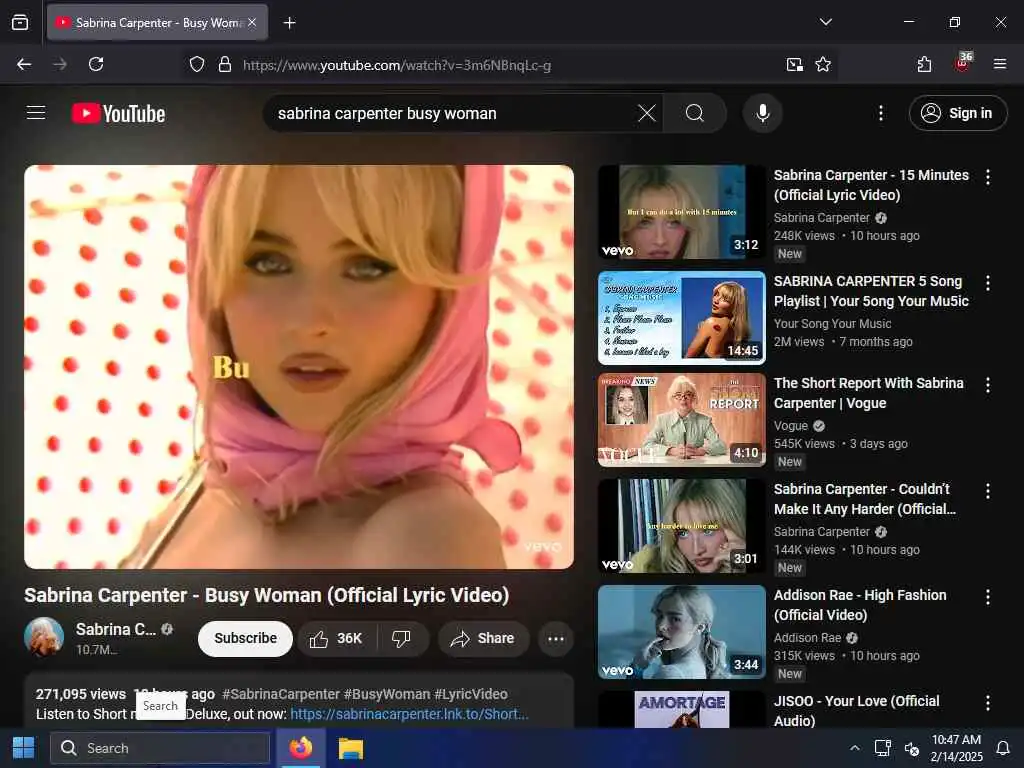Open Couldn't Make It Any Harder thumbnail
The image size is (1024, 768).
point(682,526)
